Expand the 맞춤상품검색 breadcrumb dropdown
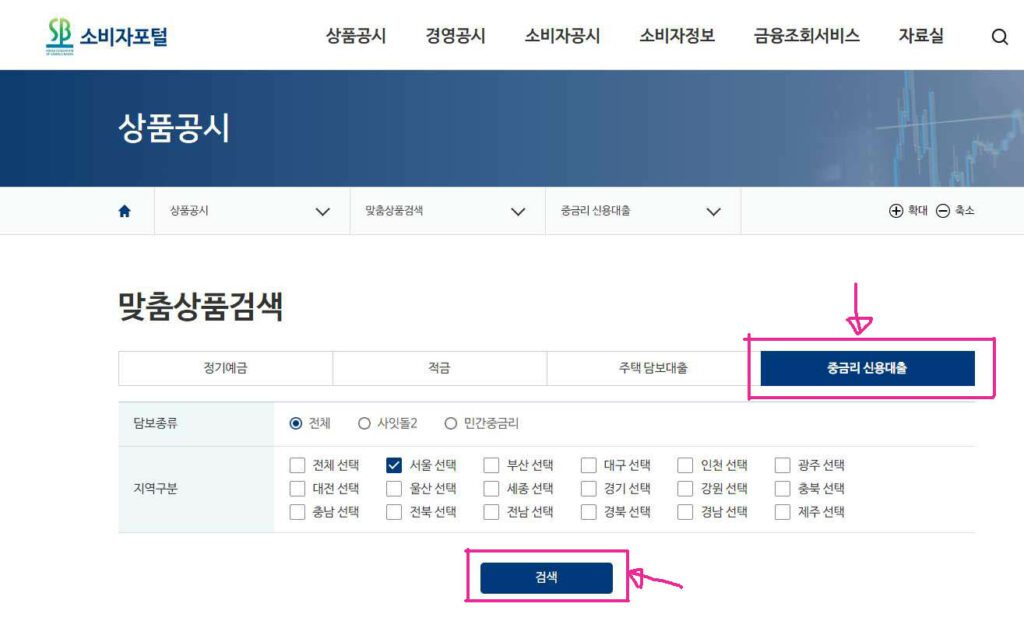Image resolution: width=1024 pixels, height=628 pixels. pyautogui.click(x=518, y=211)
